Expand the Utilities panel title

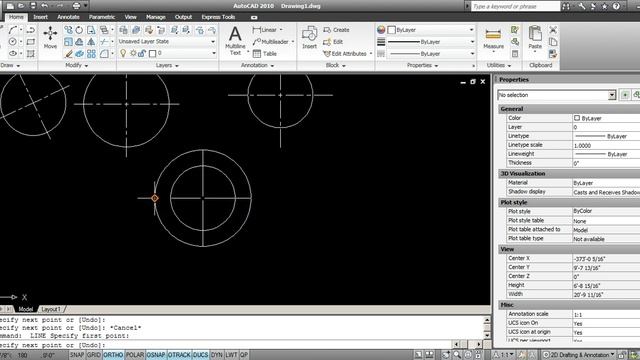click(x=499, y=65)
